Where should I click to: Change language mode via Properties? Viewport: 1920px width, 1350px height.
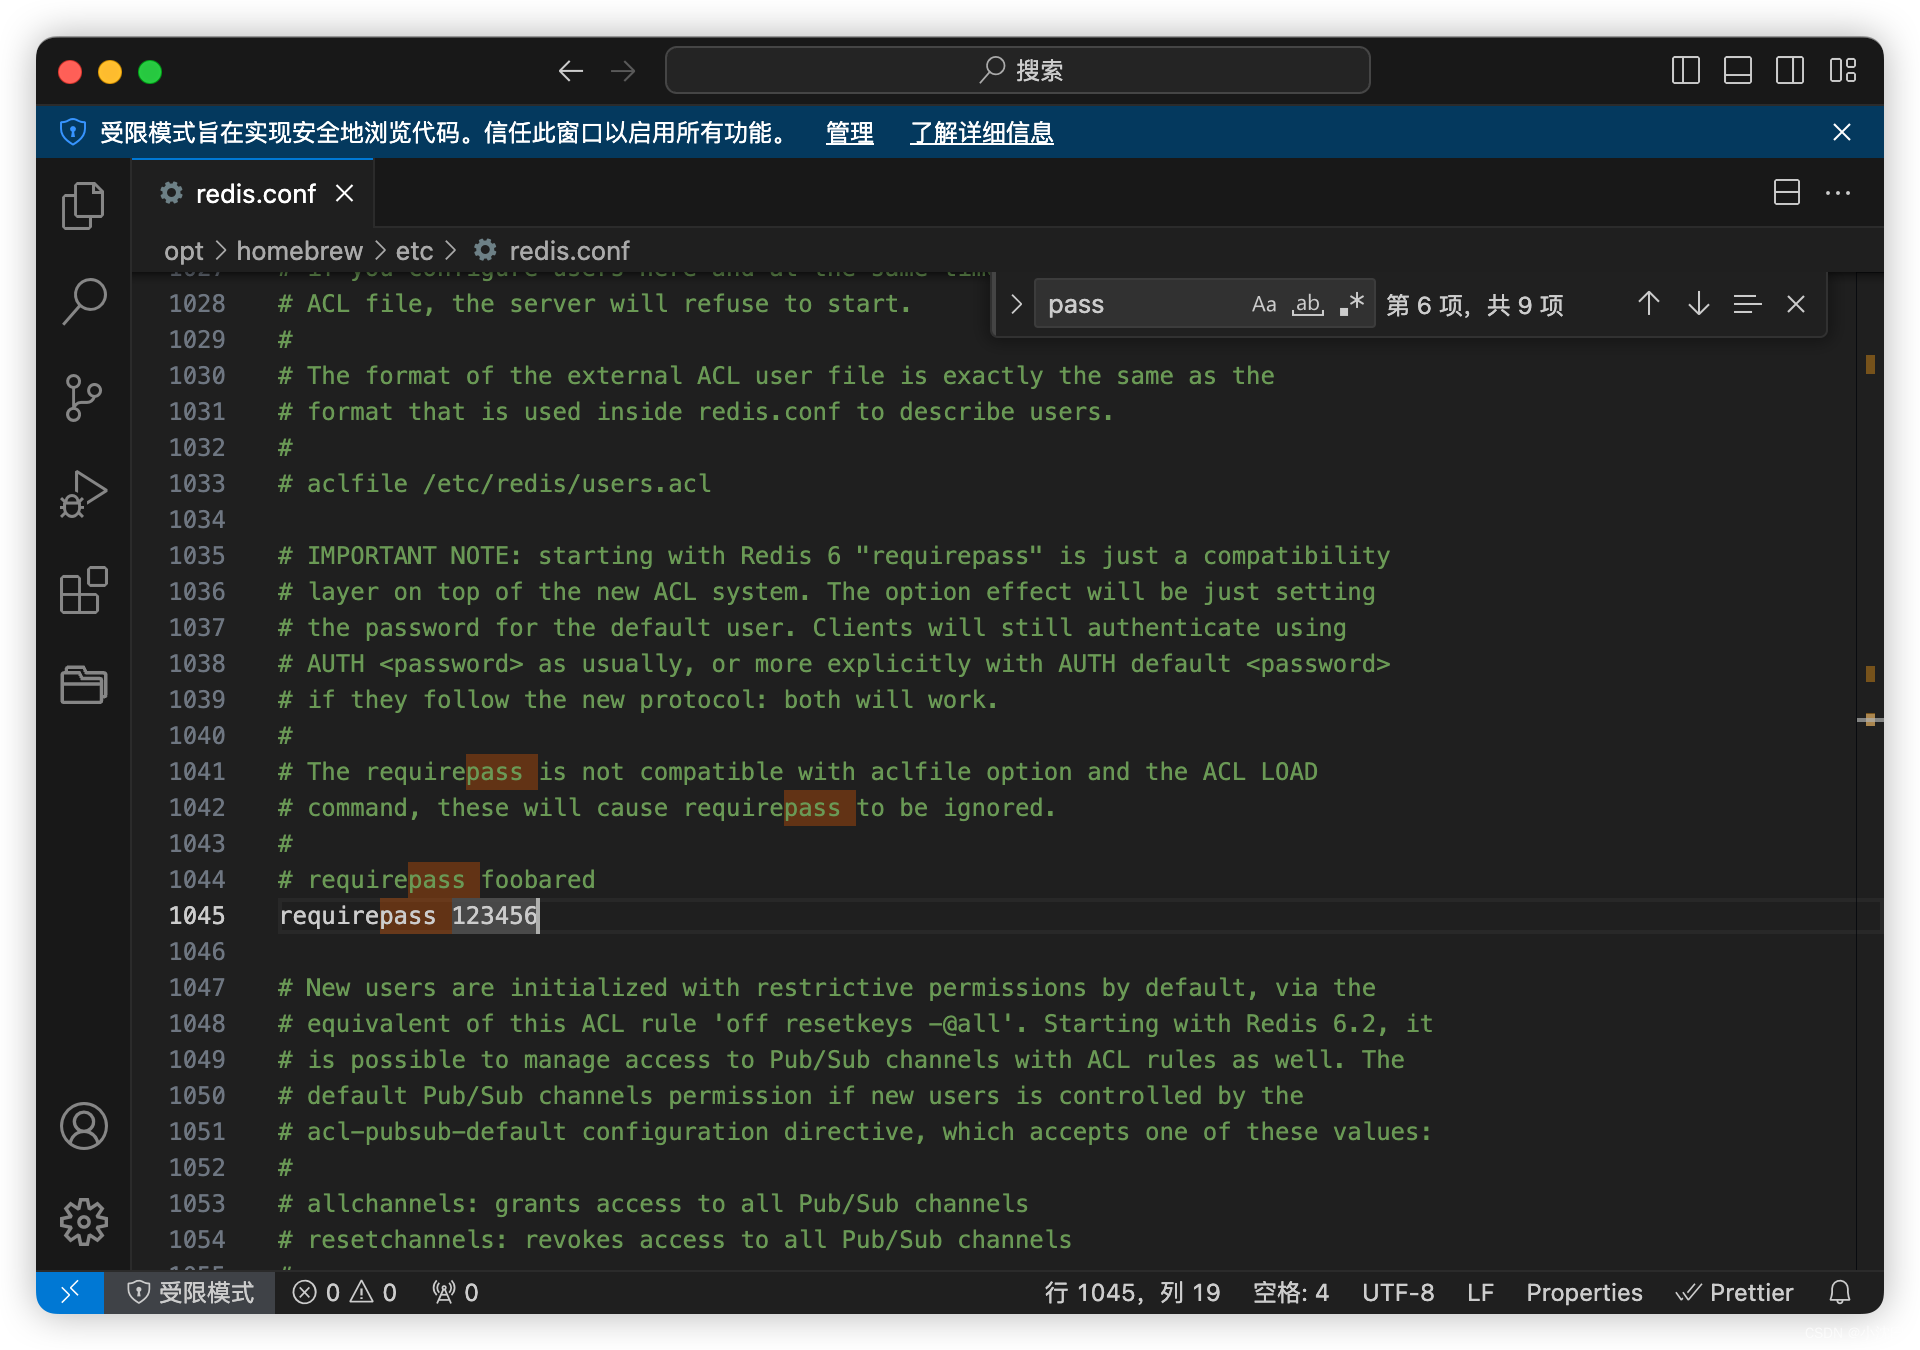1584,1292
